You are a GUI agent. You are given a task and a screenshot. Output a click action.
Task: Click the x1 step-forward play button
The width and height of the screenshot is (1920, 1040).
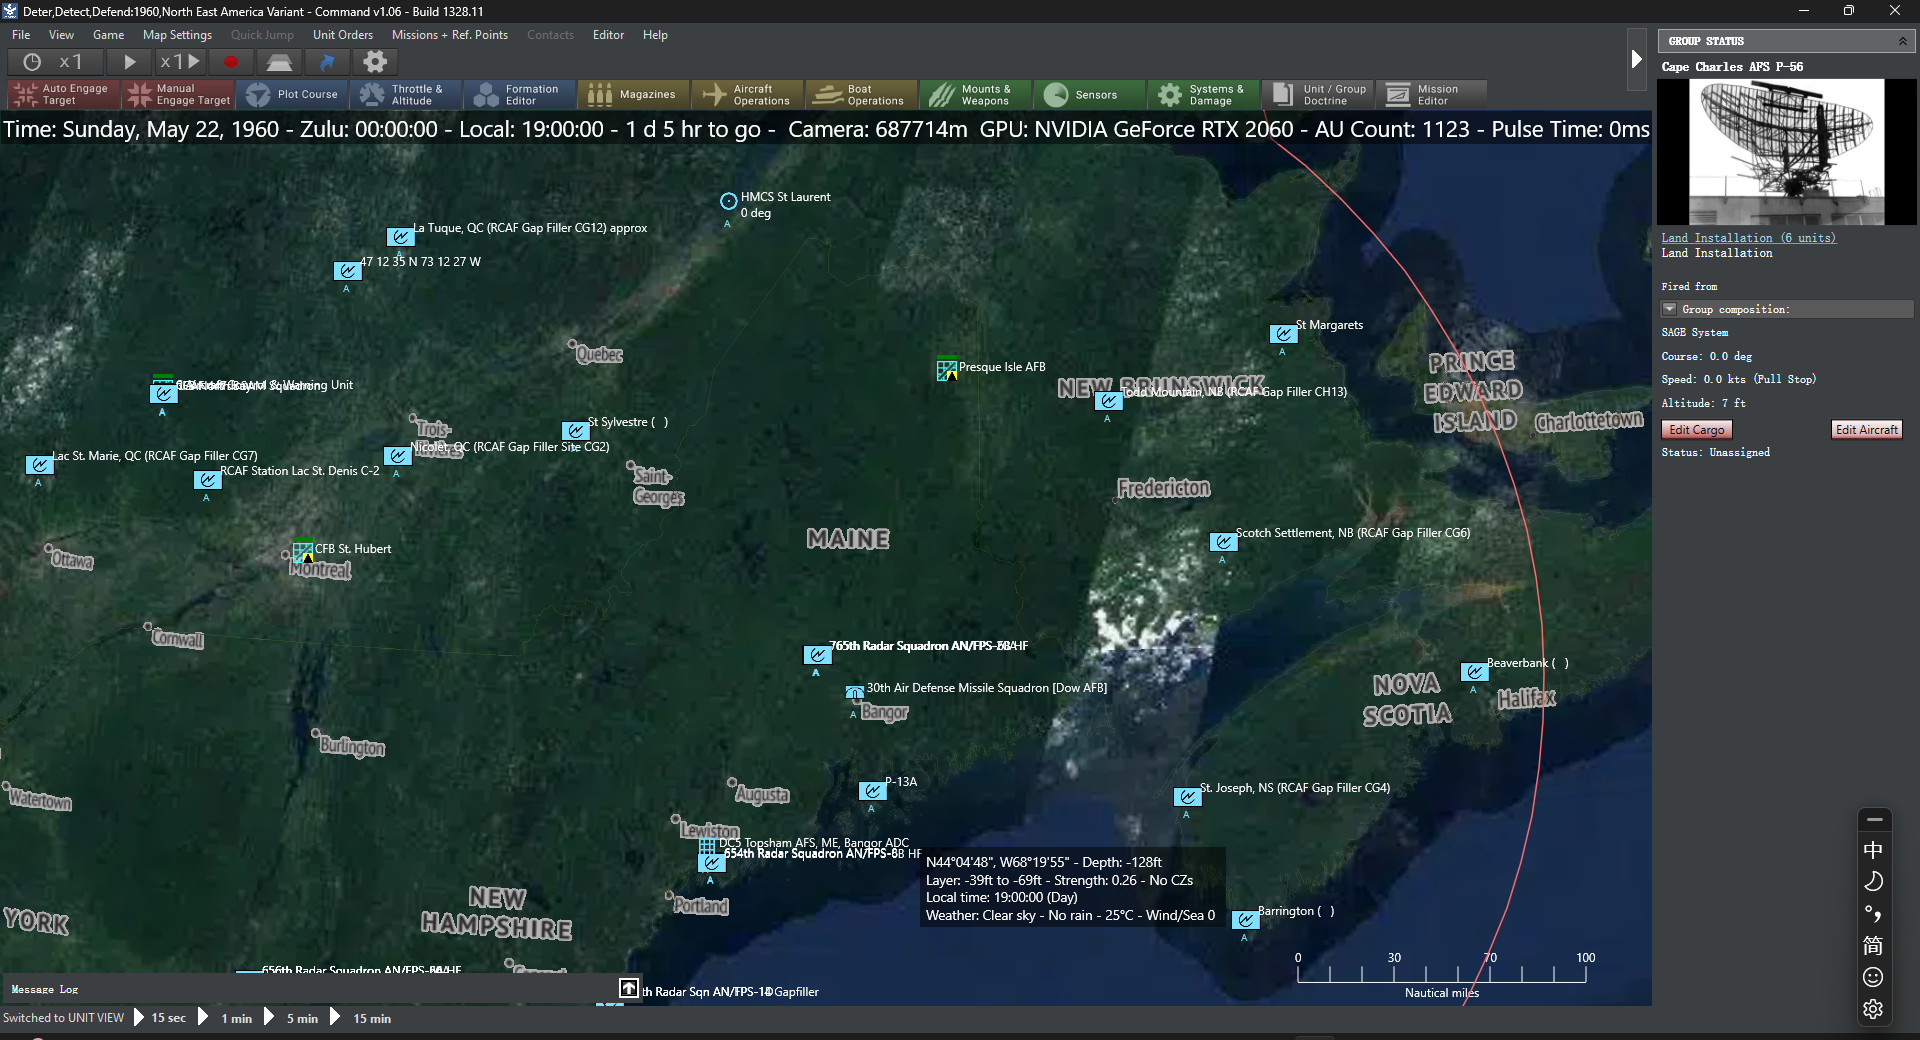(x=180, y=62)
